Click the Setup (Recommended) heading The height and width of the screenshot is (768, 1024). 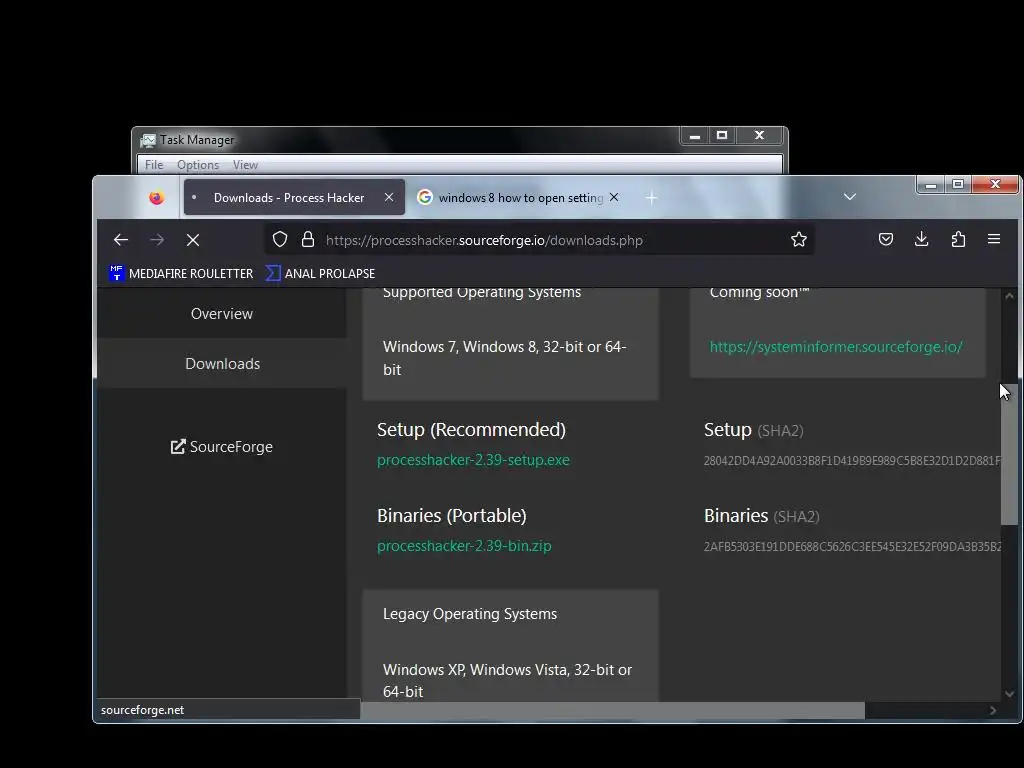tap(472, 430)
